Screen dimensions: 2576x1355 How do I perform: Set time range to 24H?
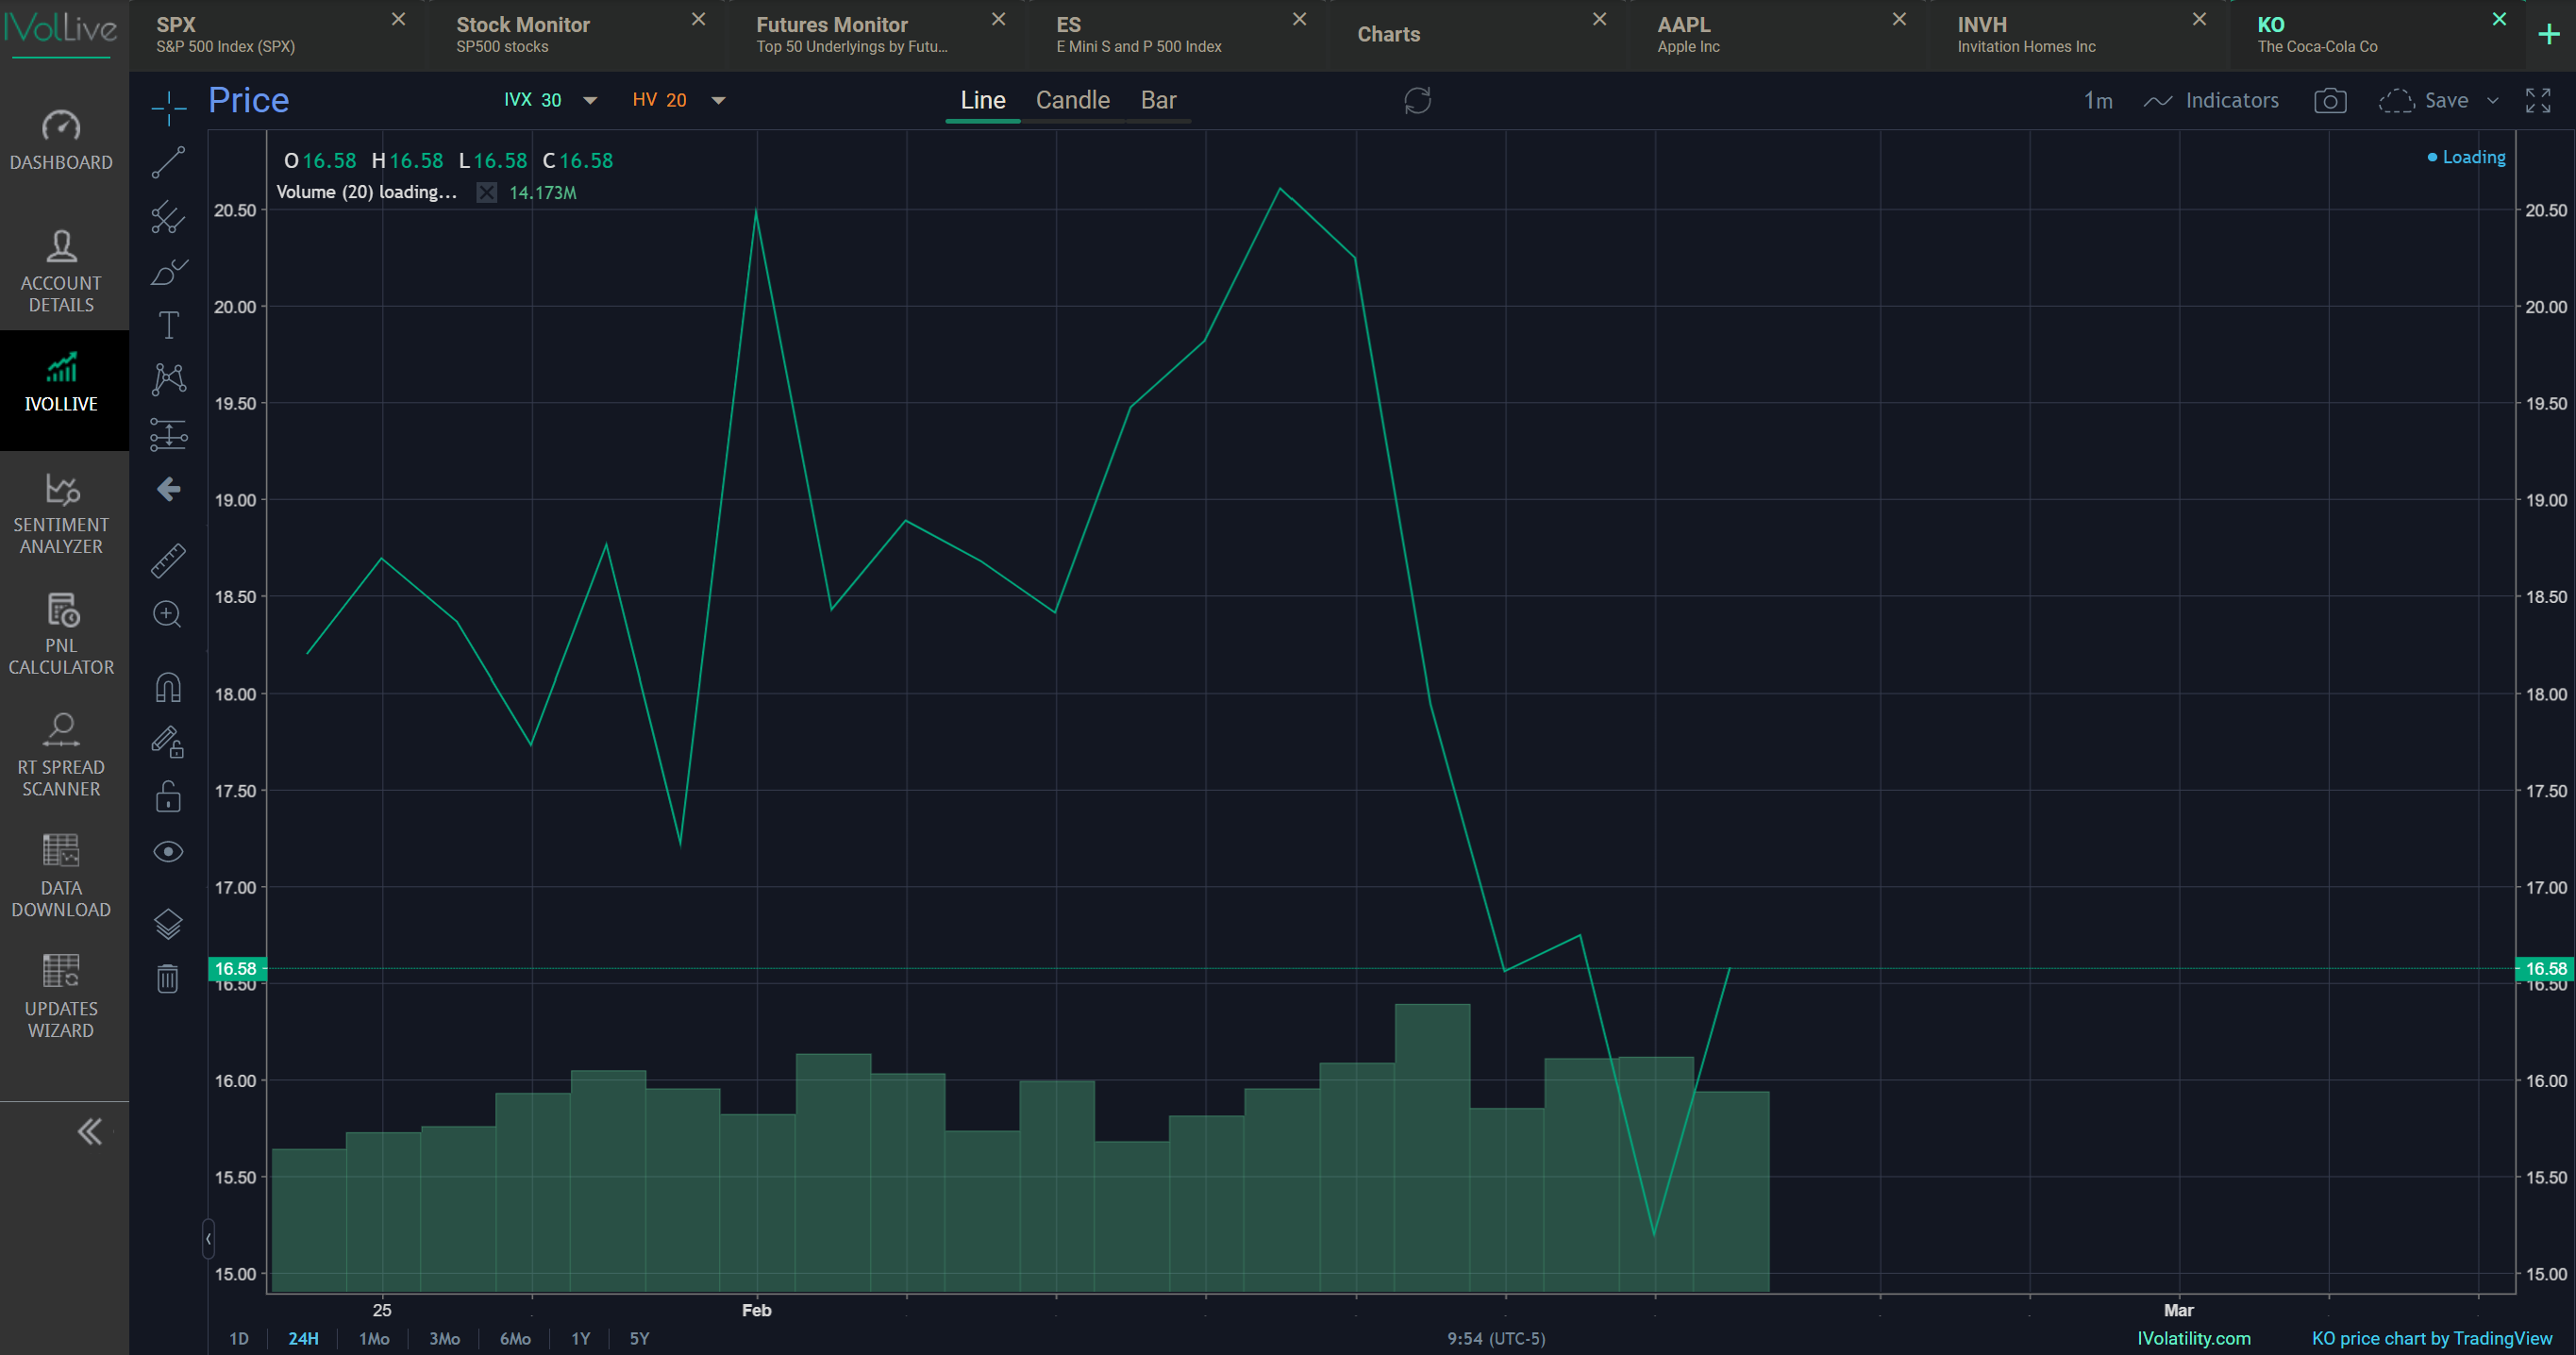click(303, 1338)
